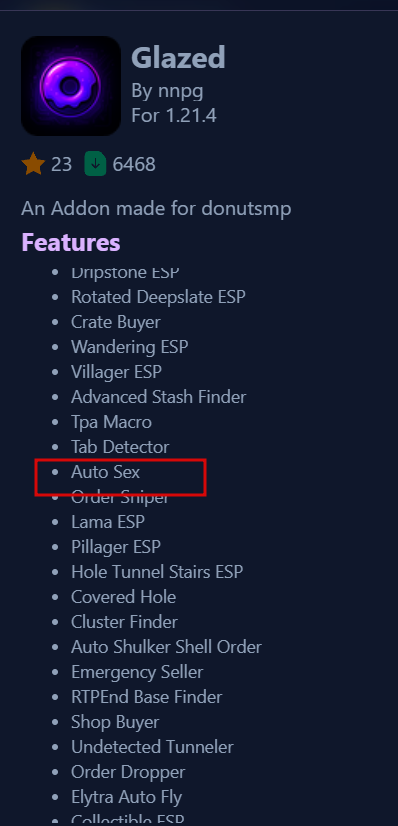
Task: Click the orange star rating icon
Action: point(33,164)
